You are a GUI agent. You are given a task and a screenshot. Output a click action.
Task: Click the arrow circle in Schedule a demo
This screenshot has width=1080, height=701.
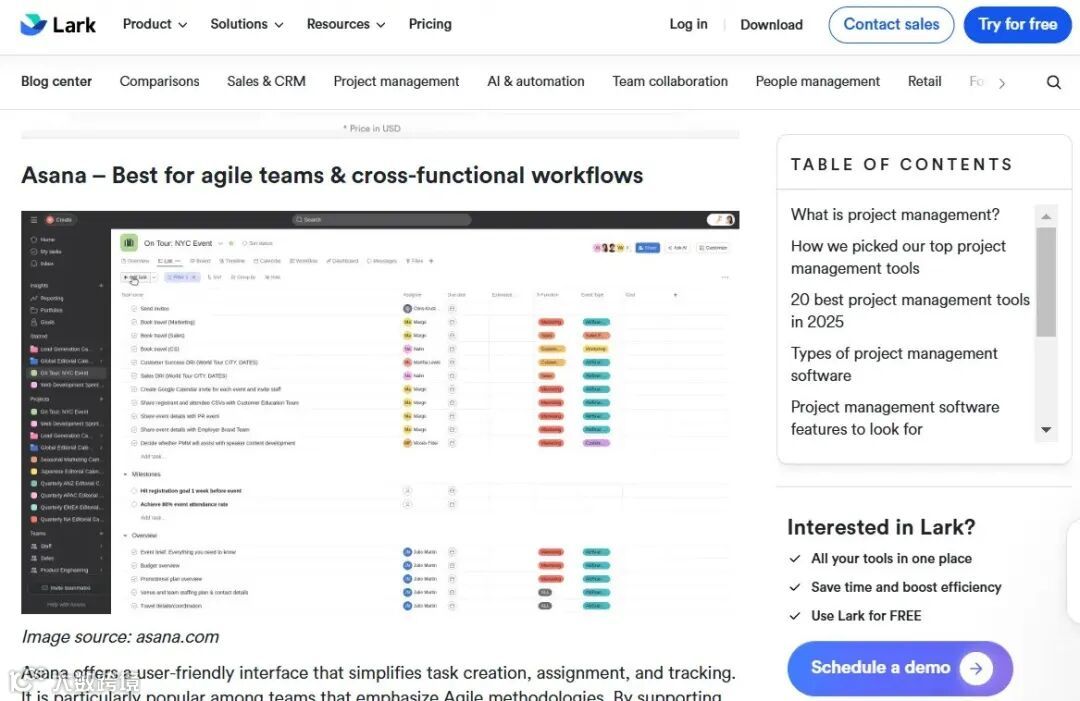pos(976,668)
